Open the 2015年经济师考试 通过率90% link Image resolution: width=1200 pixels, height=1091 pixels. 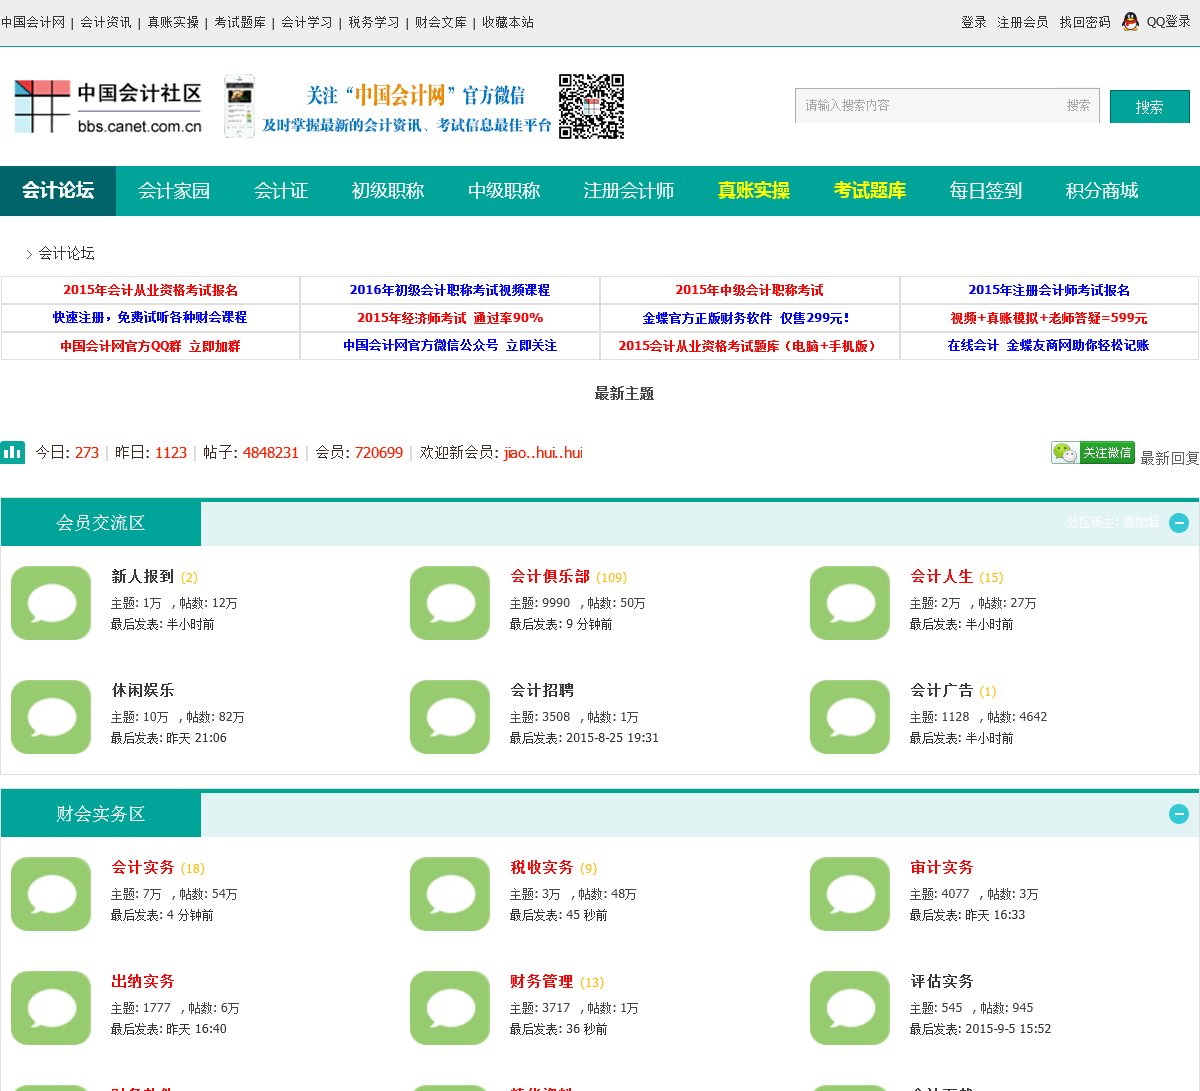(450, 318)
